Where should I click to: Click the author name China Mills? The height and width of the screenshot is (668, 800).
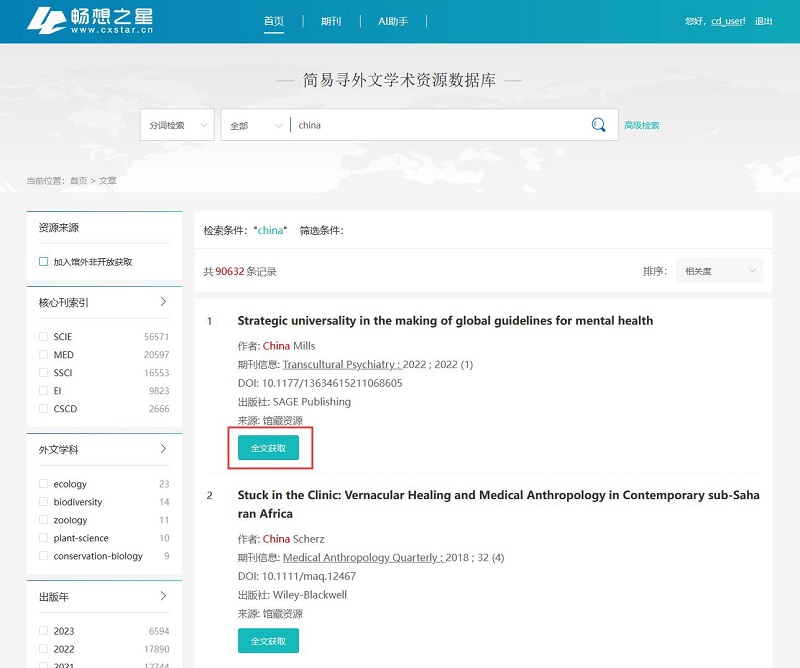[x=289, y=346]
